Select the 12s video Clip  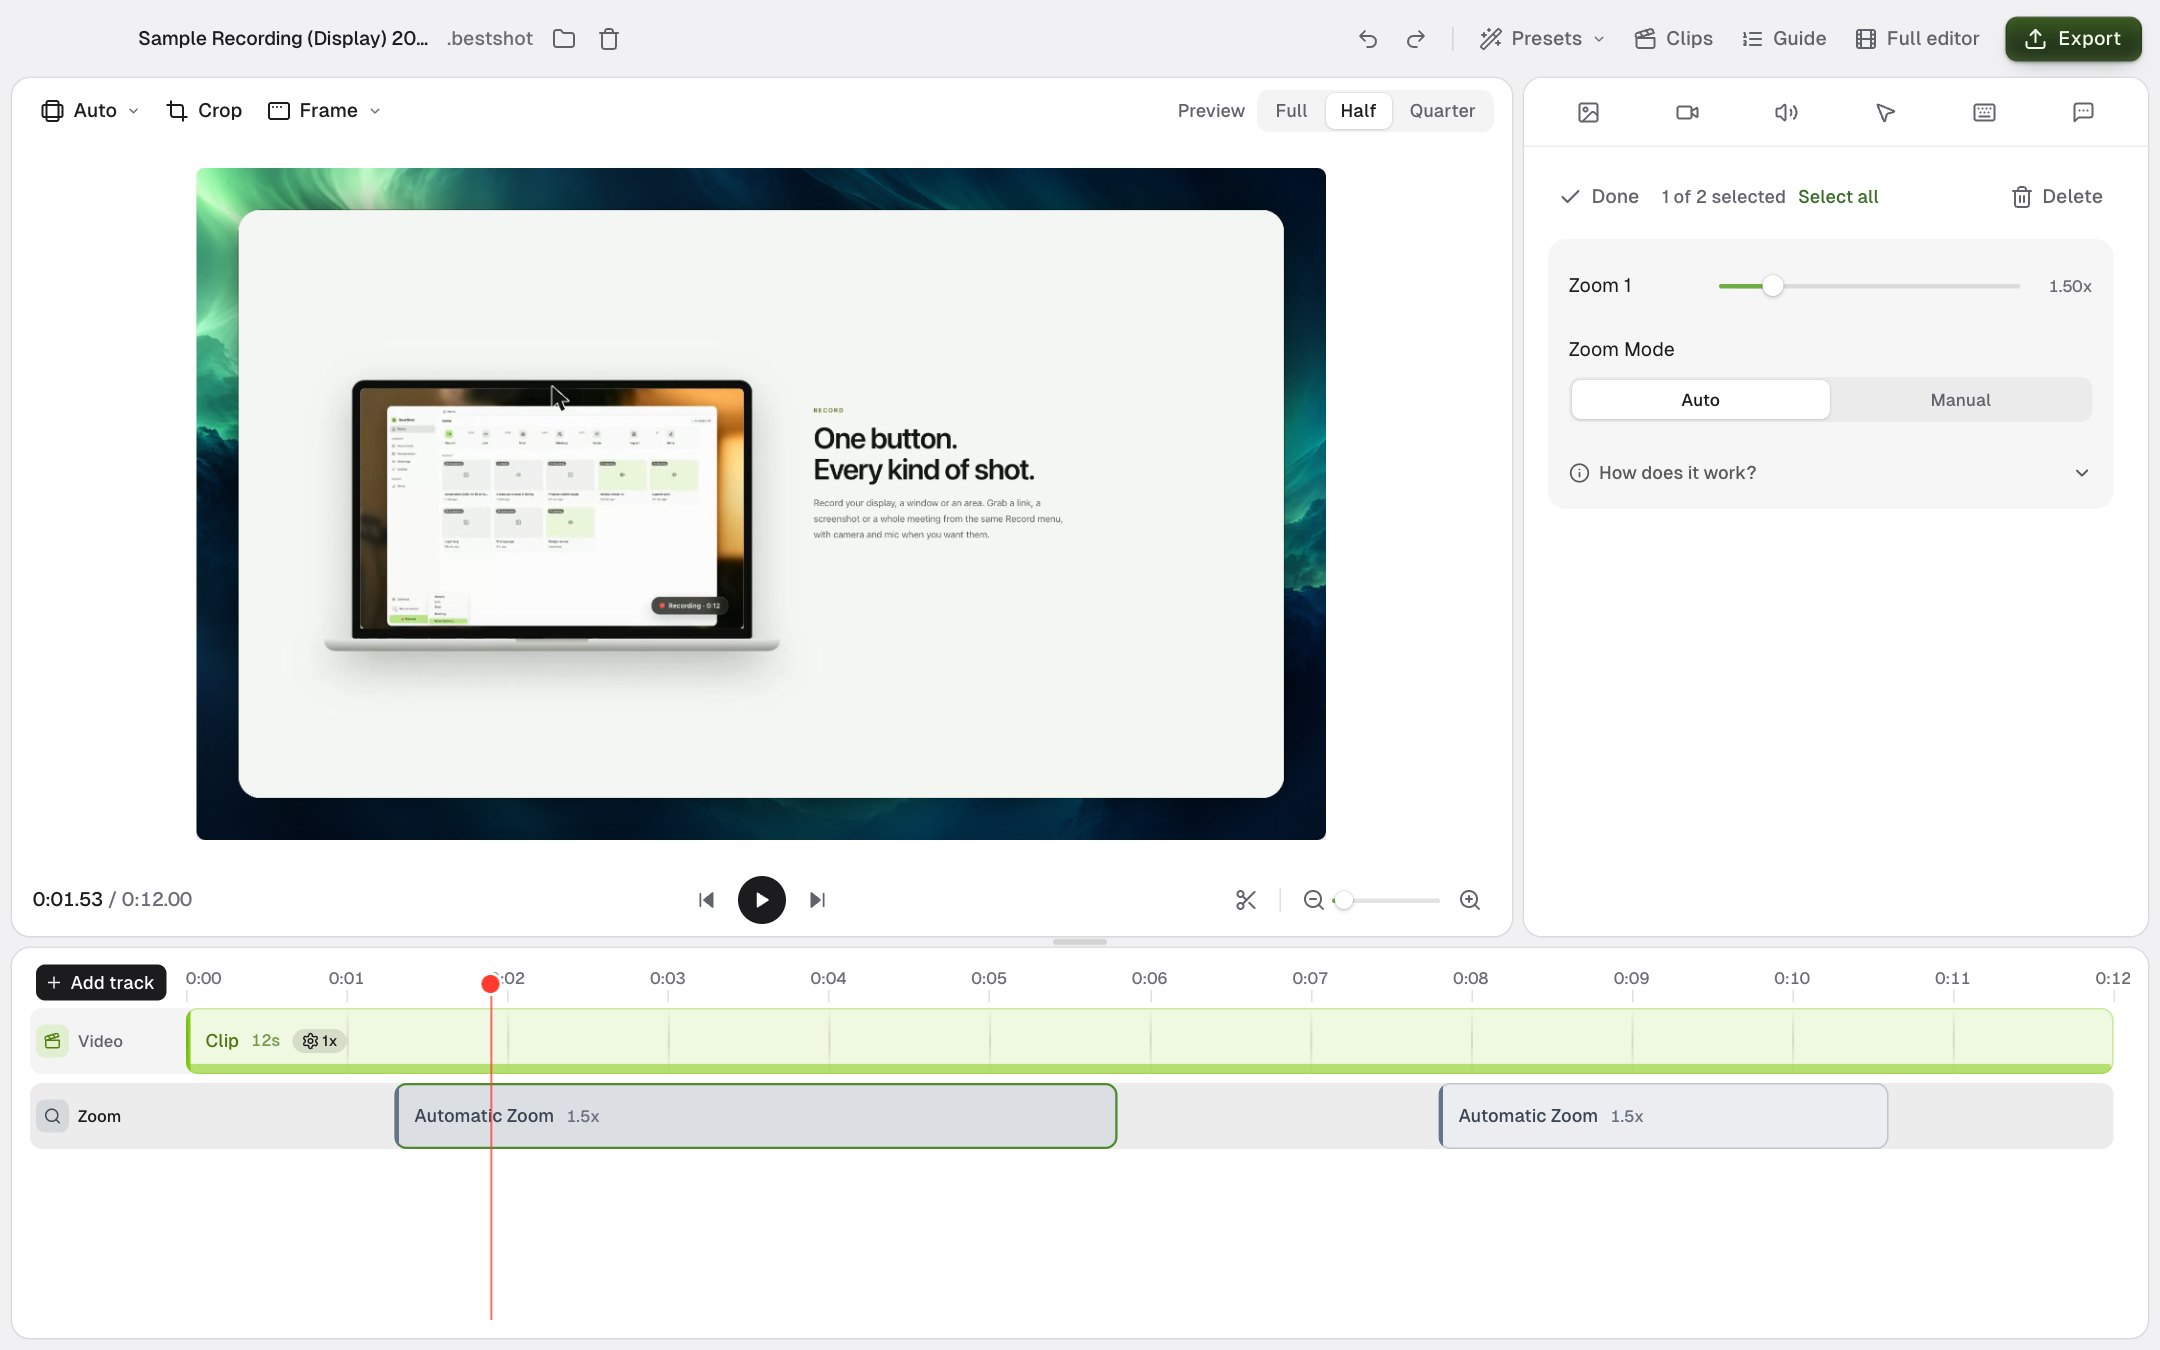(x=1149, y=1041)
